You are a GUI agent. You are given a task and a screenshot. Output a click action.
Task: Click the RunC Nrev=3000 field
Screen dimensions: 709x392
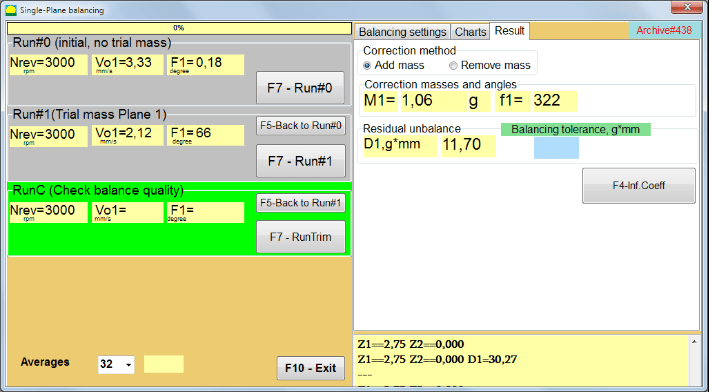(x=49, y=213)
